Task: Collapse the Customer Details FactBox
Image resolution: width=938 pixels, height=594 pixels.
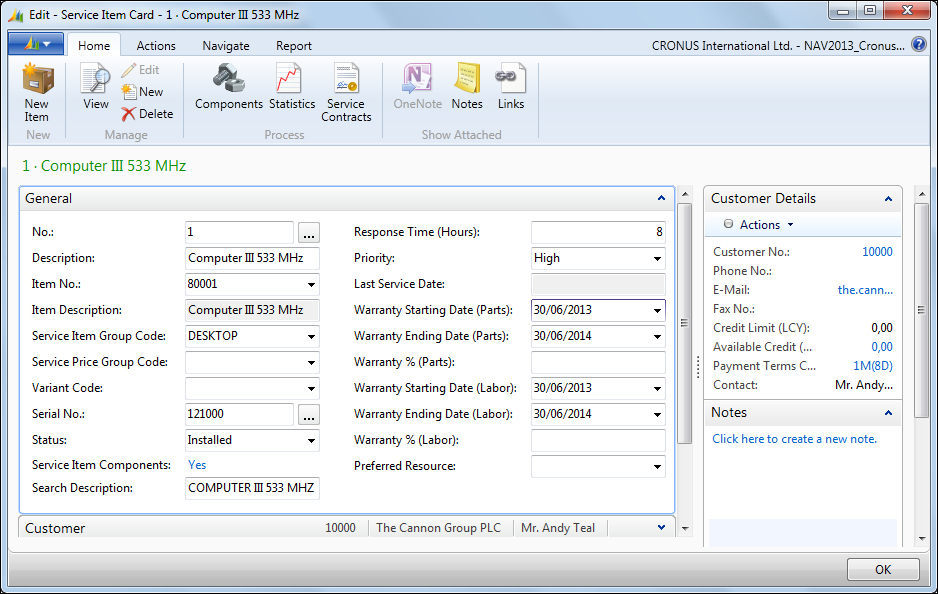Action: point(888,199)
